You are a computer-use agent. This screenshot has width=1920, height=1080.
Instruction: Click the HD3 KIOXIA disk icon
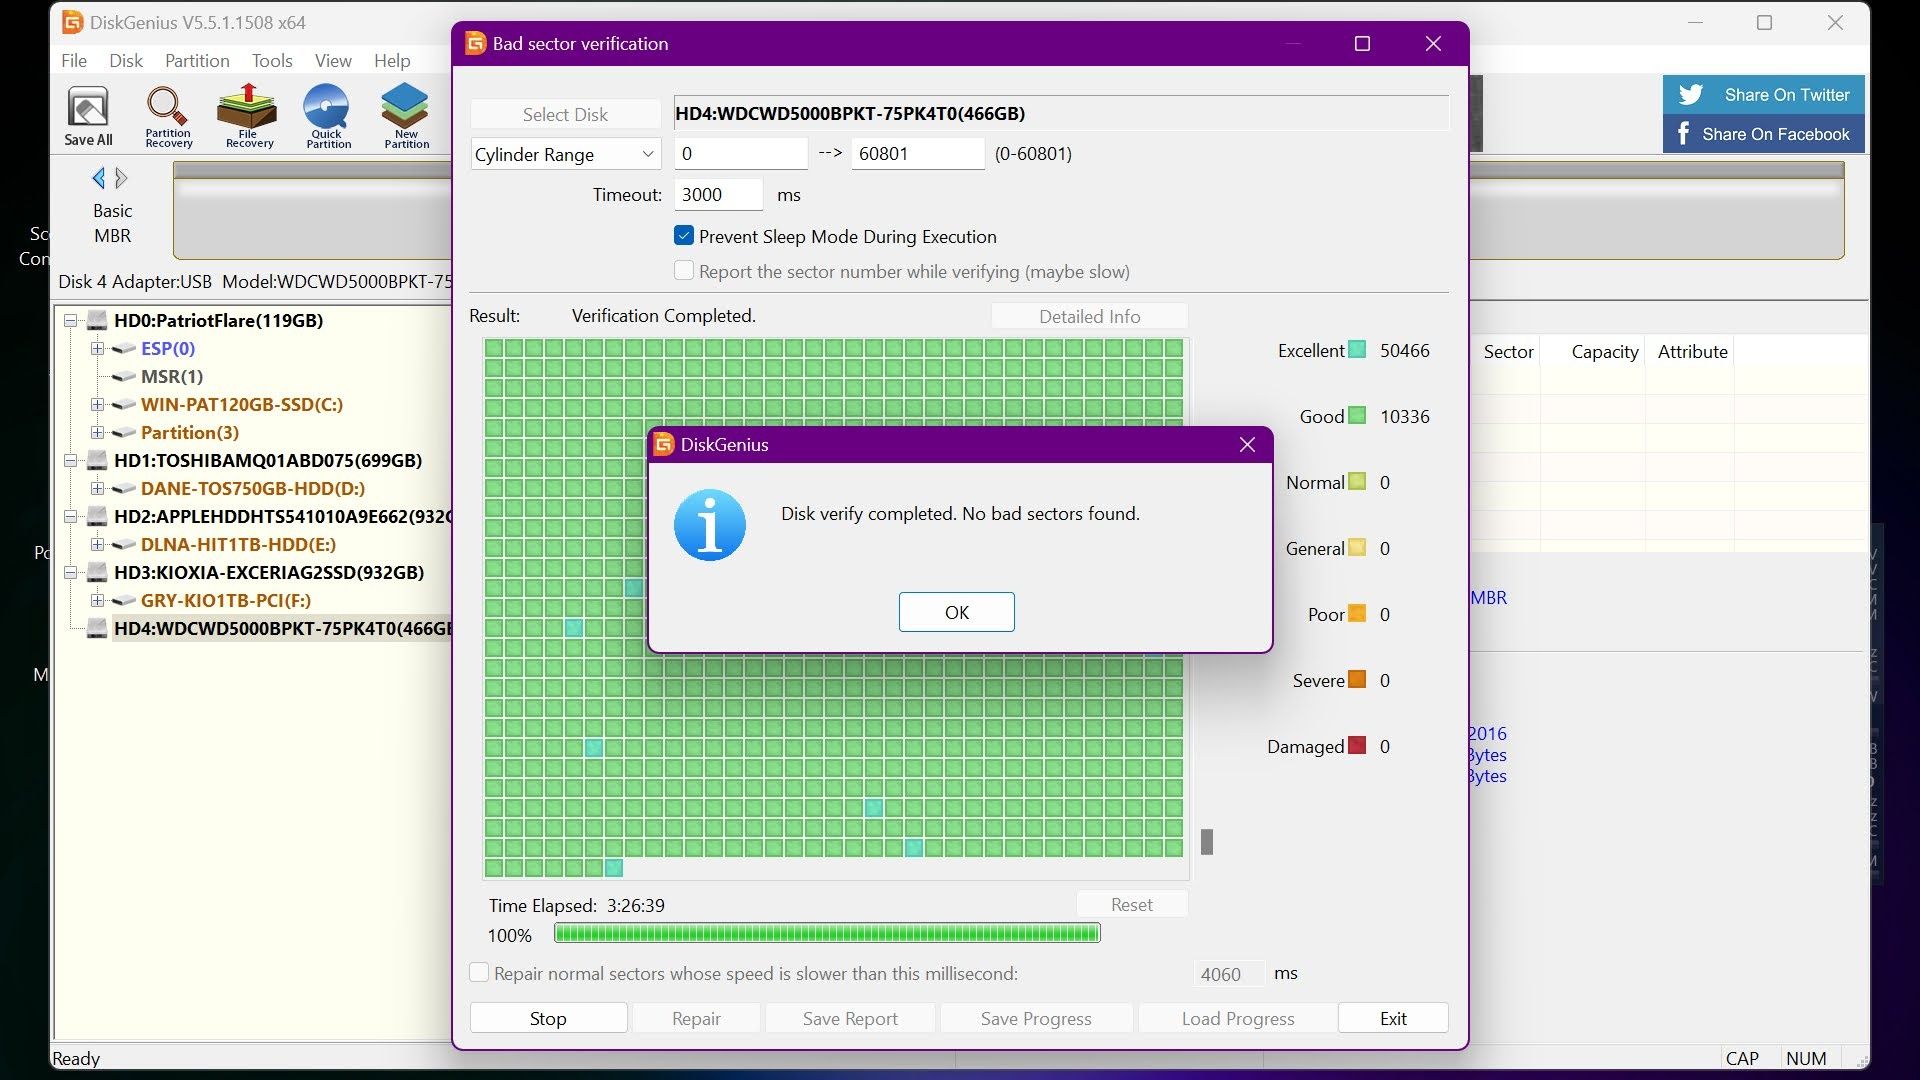[x=97, y=573]
